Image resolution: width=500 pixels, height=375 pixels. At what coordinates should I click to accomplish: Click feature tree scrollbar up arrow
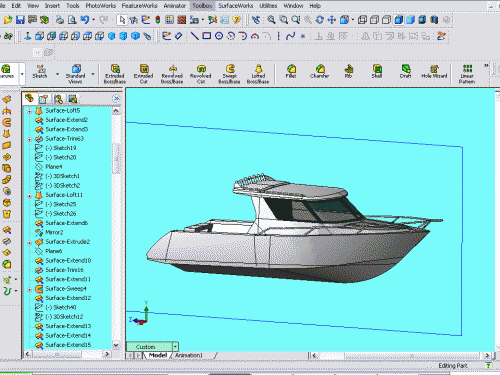coord(116,110)
